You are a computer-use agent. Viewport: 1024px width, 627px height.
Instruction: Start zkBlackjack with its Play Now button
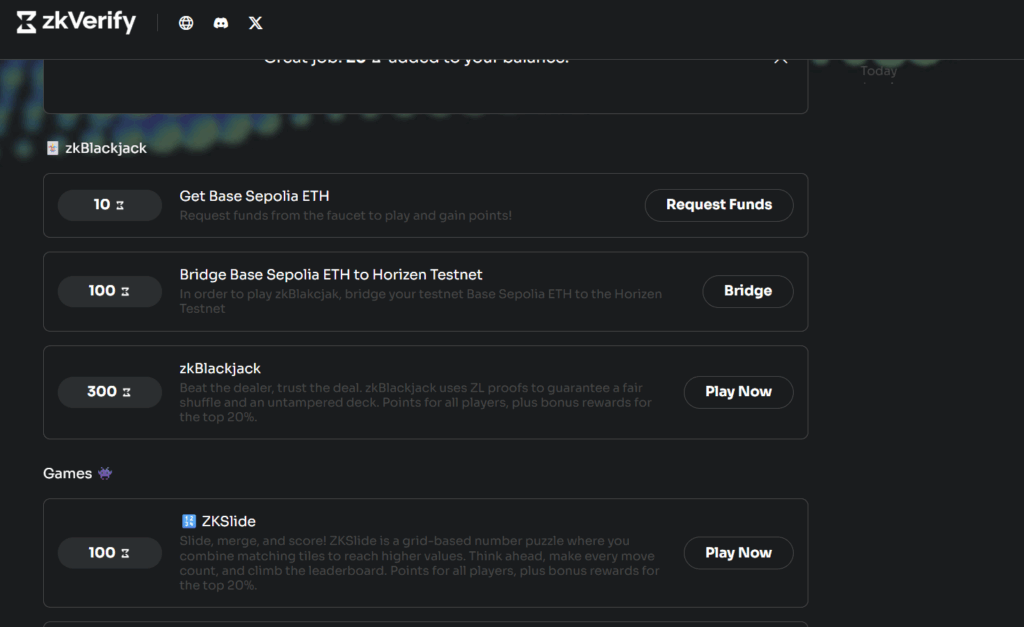pyautogui.click(x=738, y=392)
